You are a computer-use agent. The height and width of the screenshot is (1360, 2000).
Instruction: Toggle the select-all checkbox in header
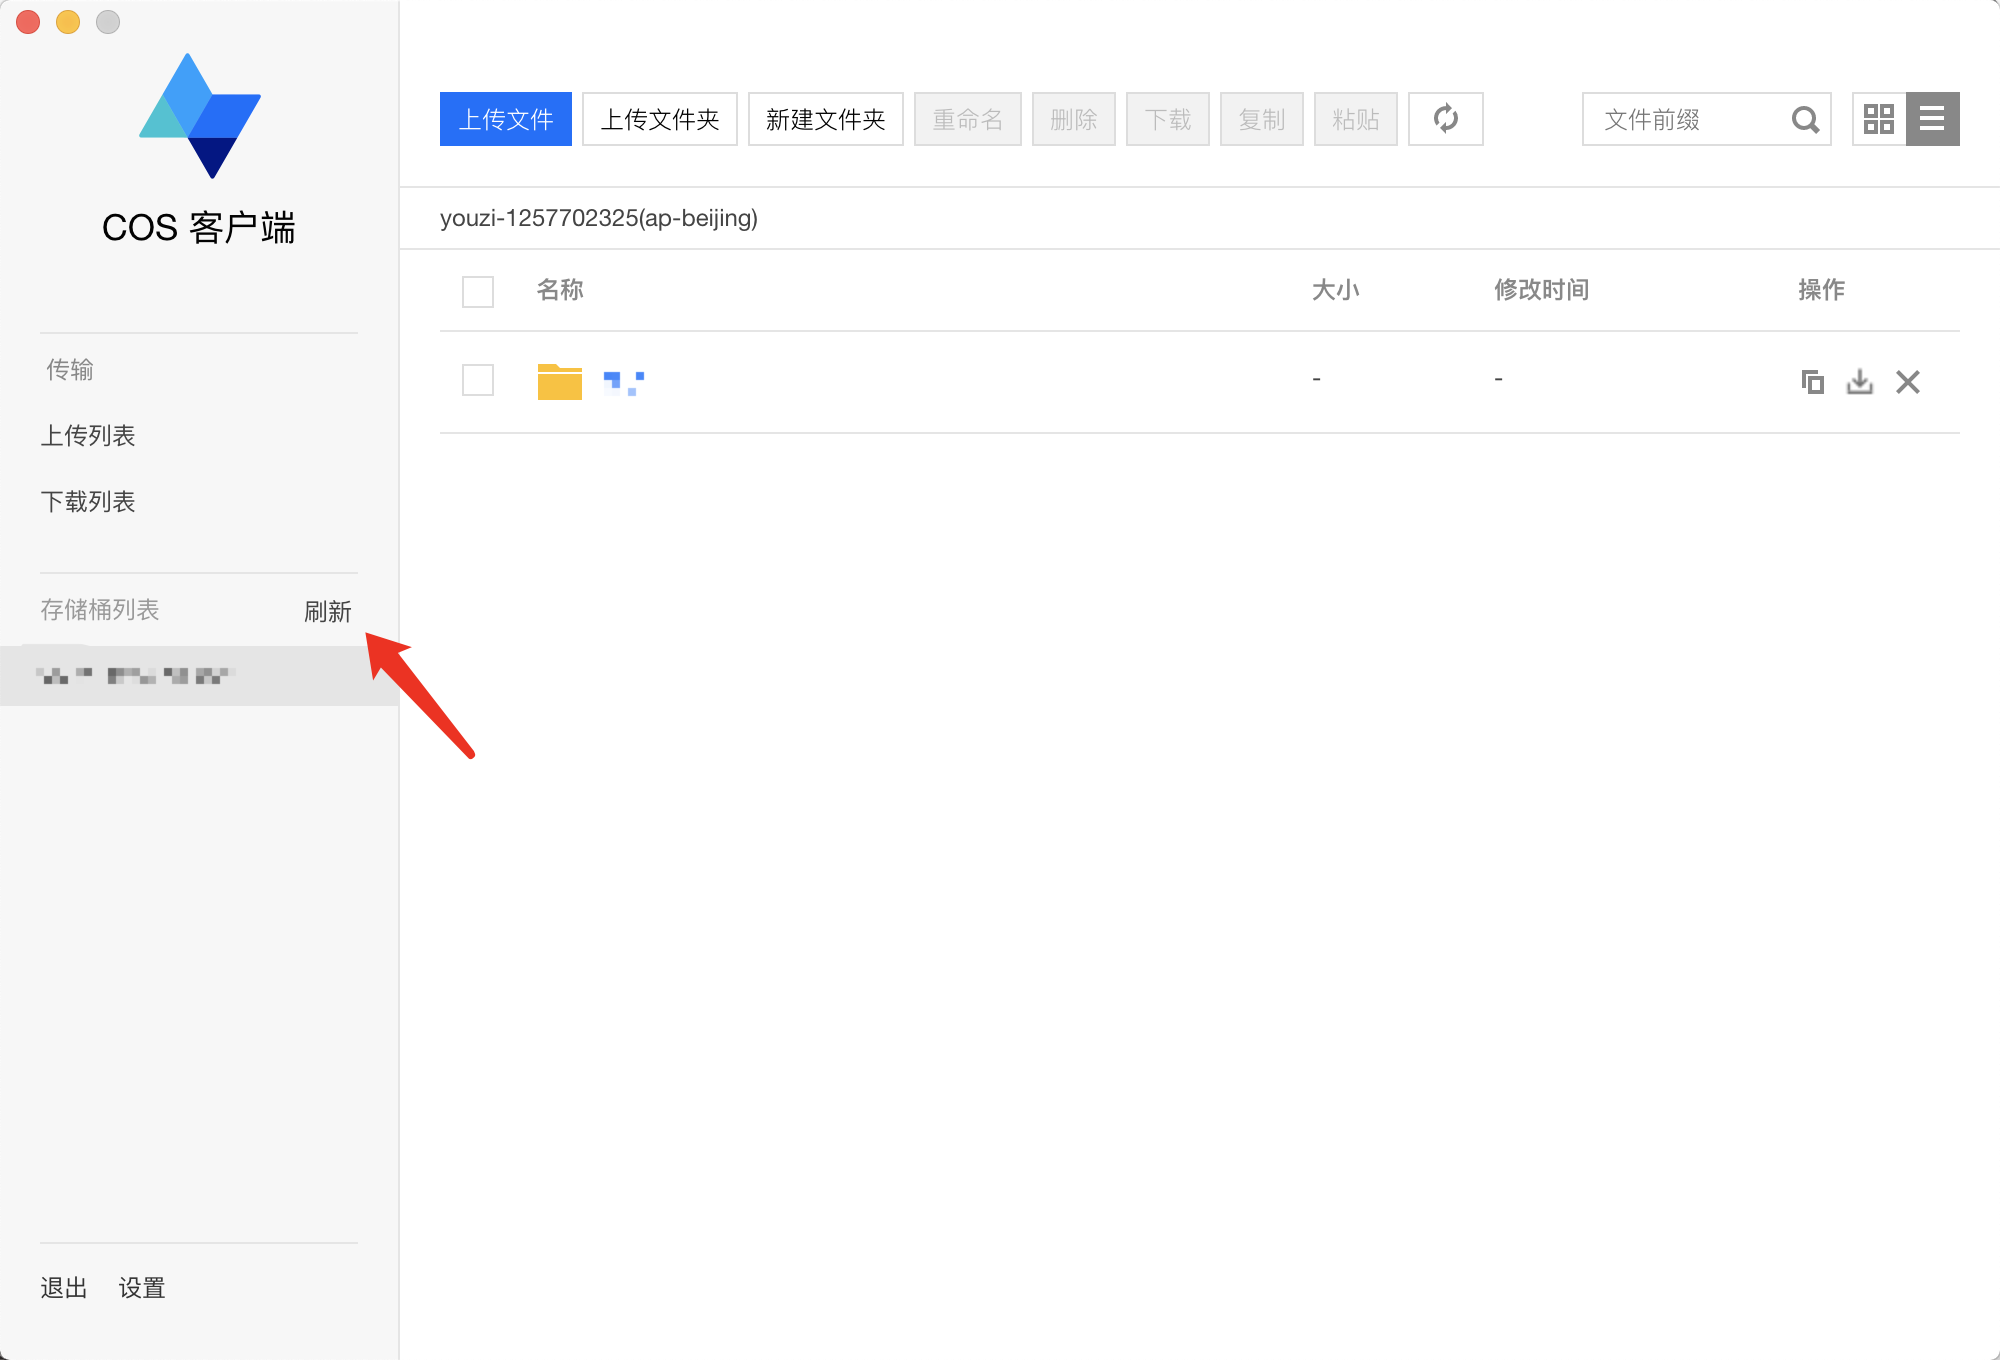[478, 291]
